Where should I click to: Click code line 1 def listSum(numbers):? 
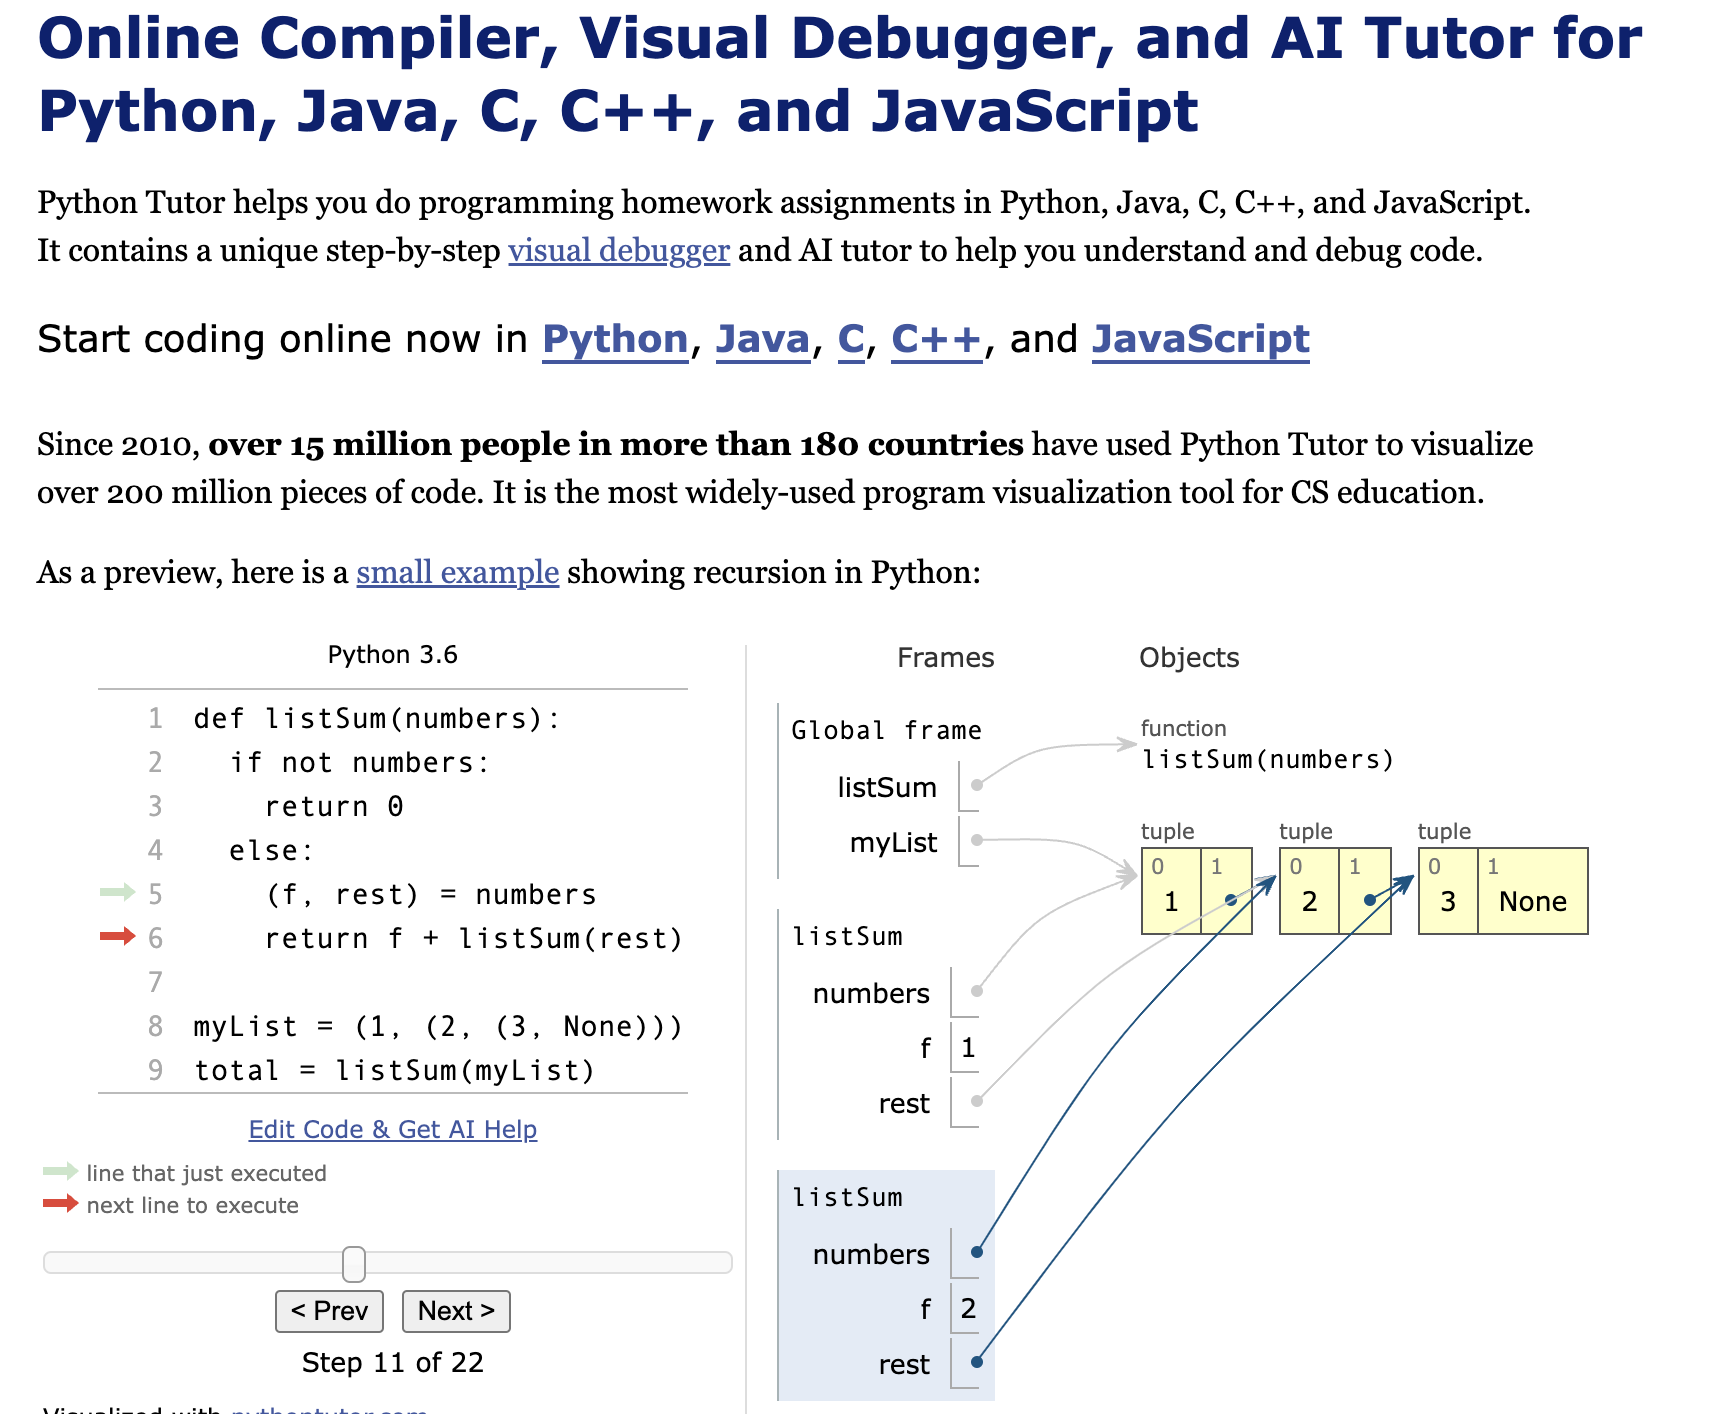click(378, 719)
